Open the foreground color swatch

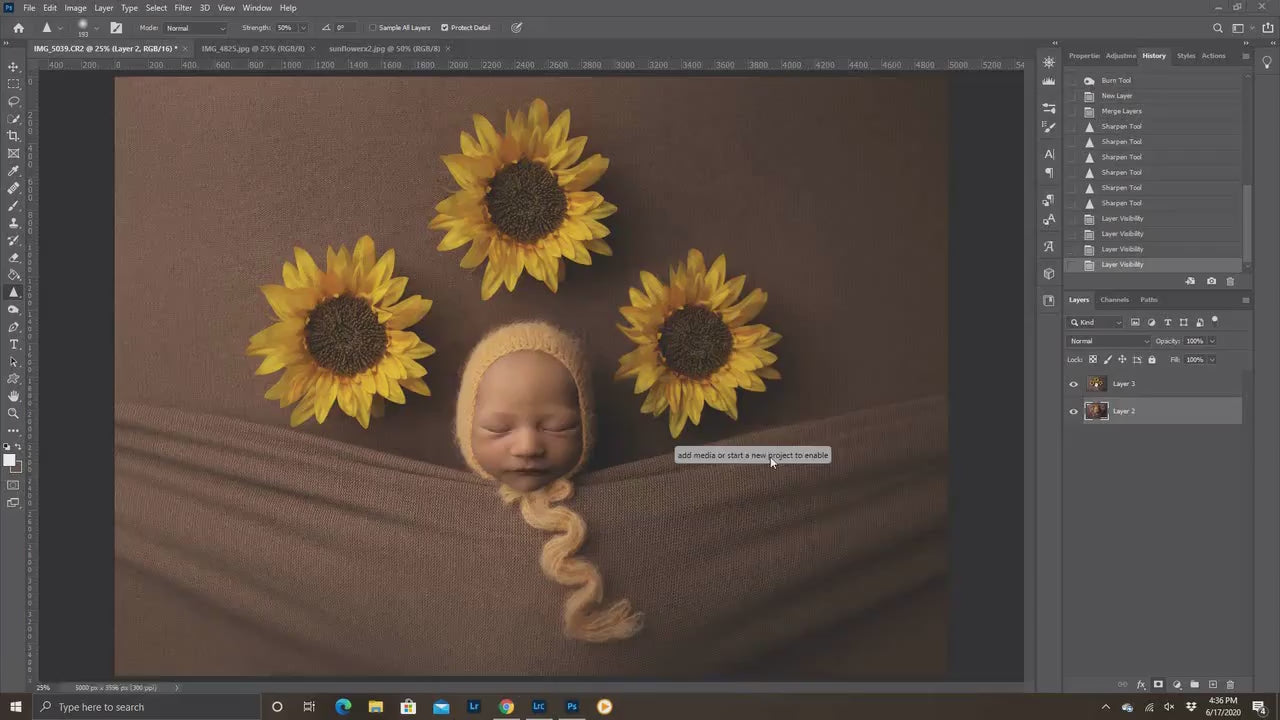9,458
